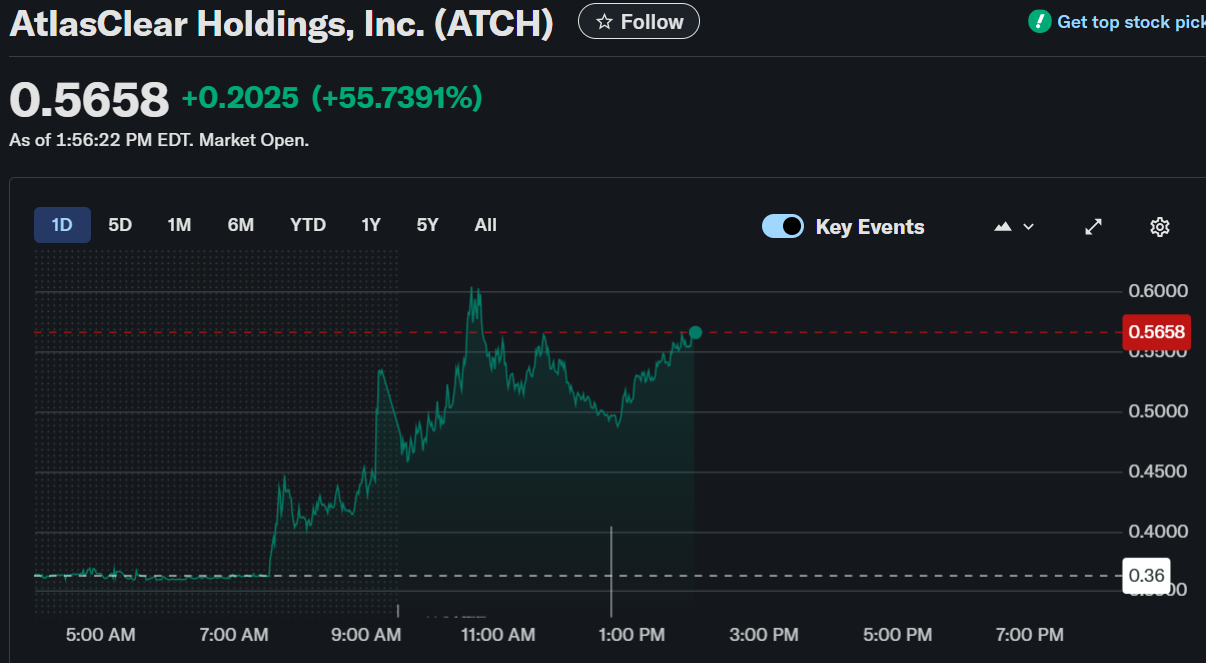Click the Follow star button
The image size is (1206, 663).
pos(638,21)
